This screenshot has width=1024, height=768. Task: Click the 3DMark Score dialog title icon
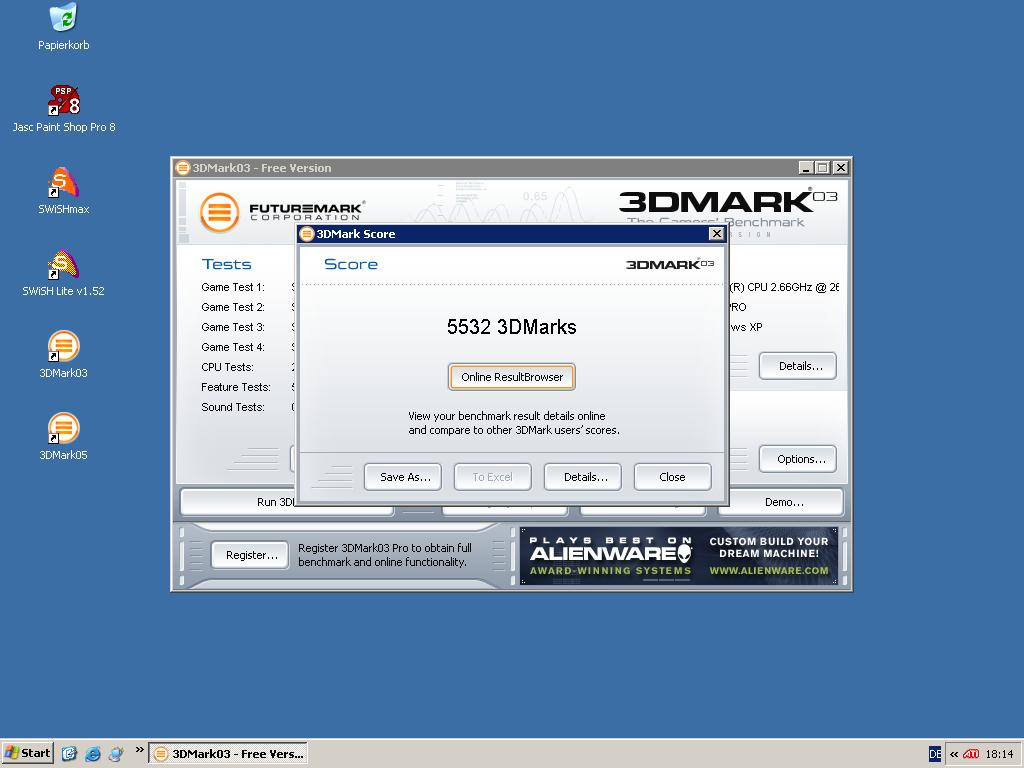point(307,234)
